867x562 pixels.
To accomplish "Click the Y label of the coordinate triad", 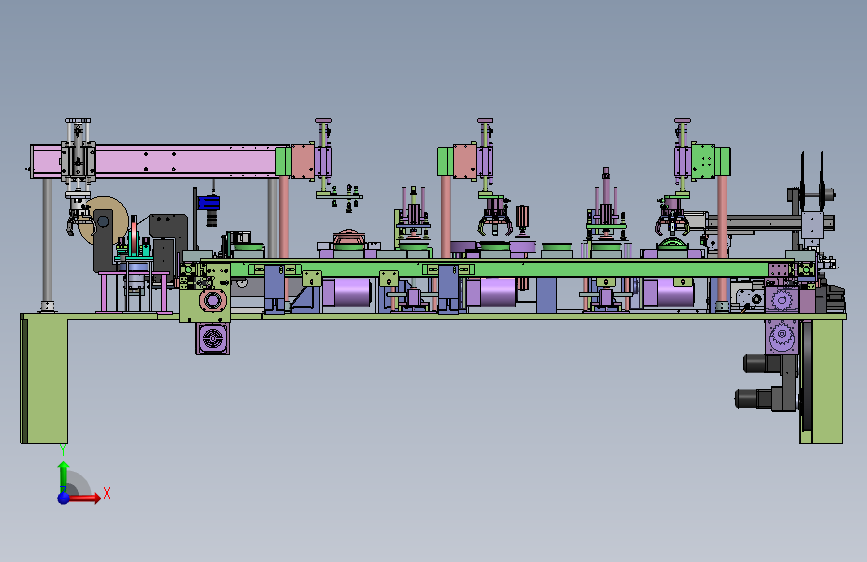I will click(x=63, y=450).
